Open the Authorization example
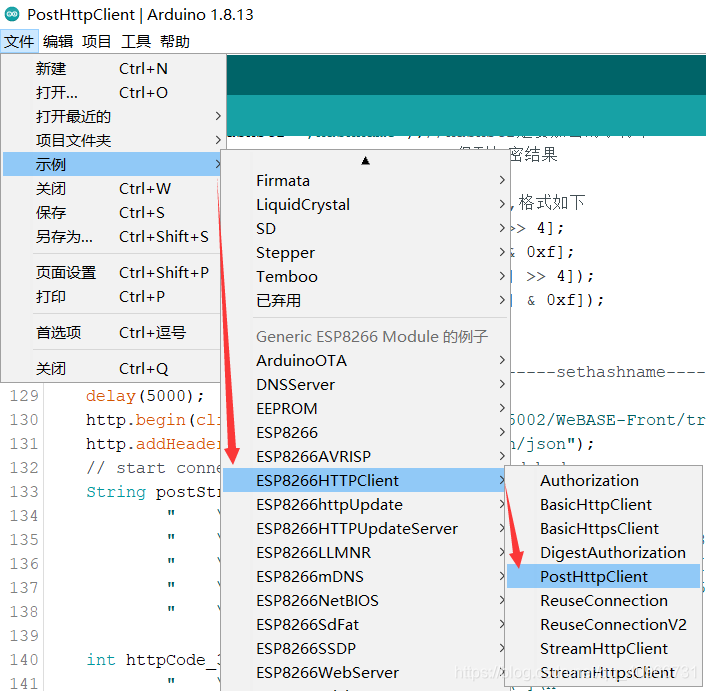Screen dimensions: 706x691 603,480
